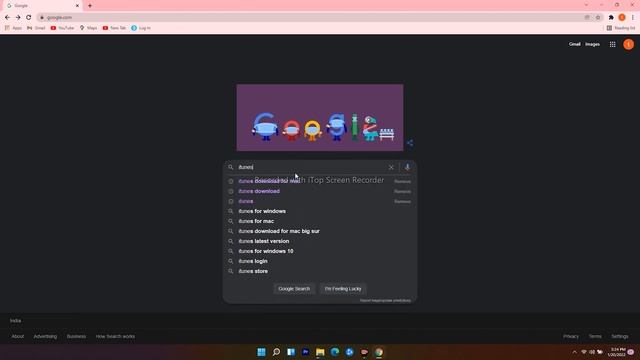Open the taskbar clock and date
The width and height of the screenshot is (640, 360).
pyautogui.click(x=616, y=352)
